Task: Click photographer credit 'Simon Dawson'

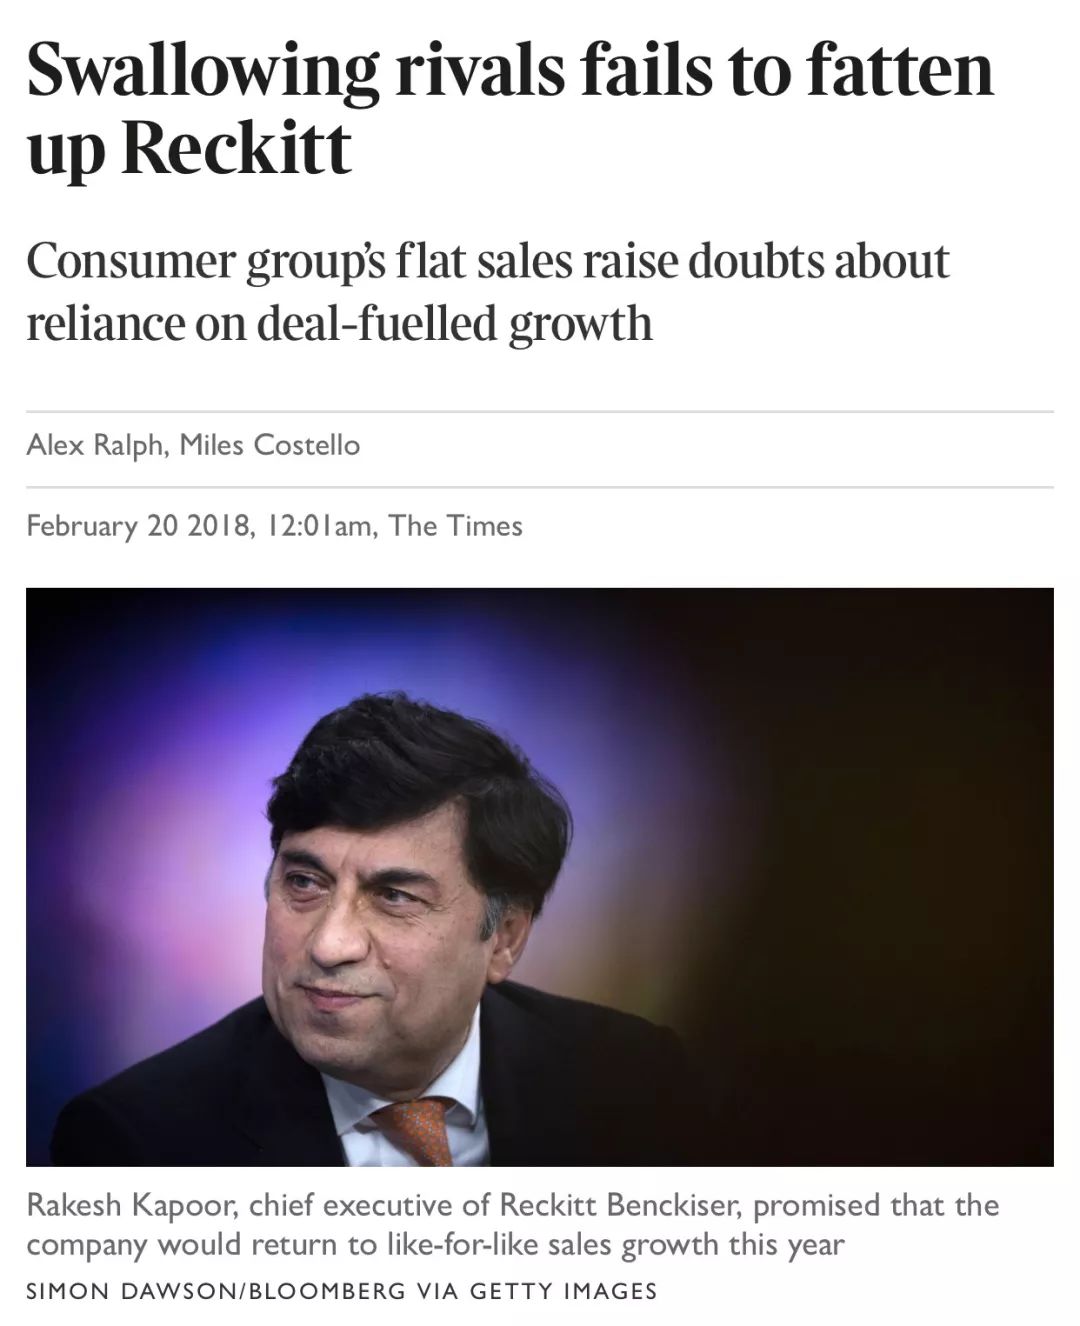Action: 131,1291
